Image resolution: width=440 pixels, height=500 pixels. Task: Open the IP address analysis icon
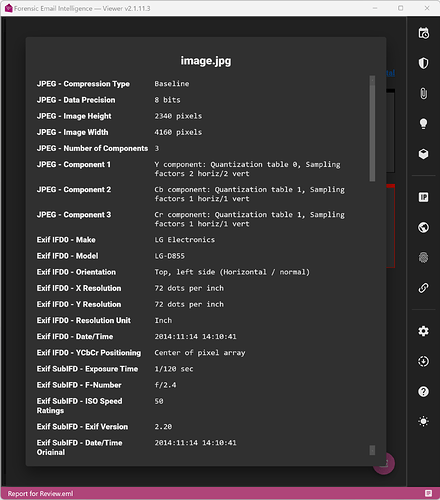(x=423, y=197)
